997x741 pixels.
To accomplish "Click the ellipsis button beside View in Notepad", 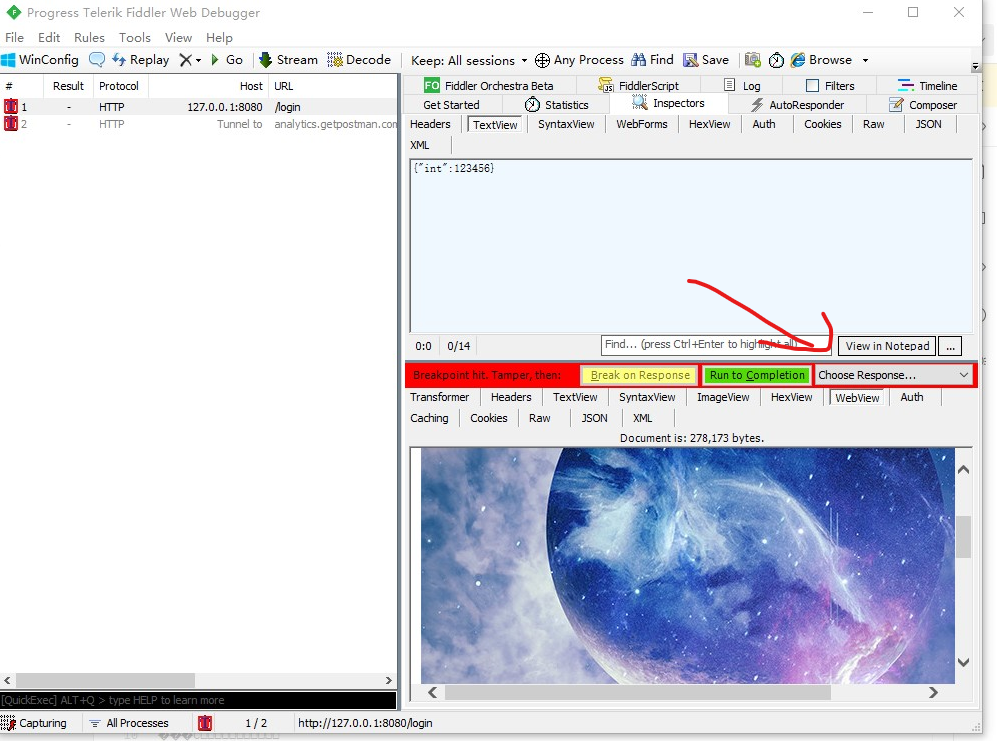I will 950,346.
